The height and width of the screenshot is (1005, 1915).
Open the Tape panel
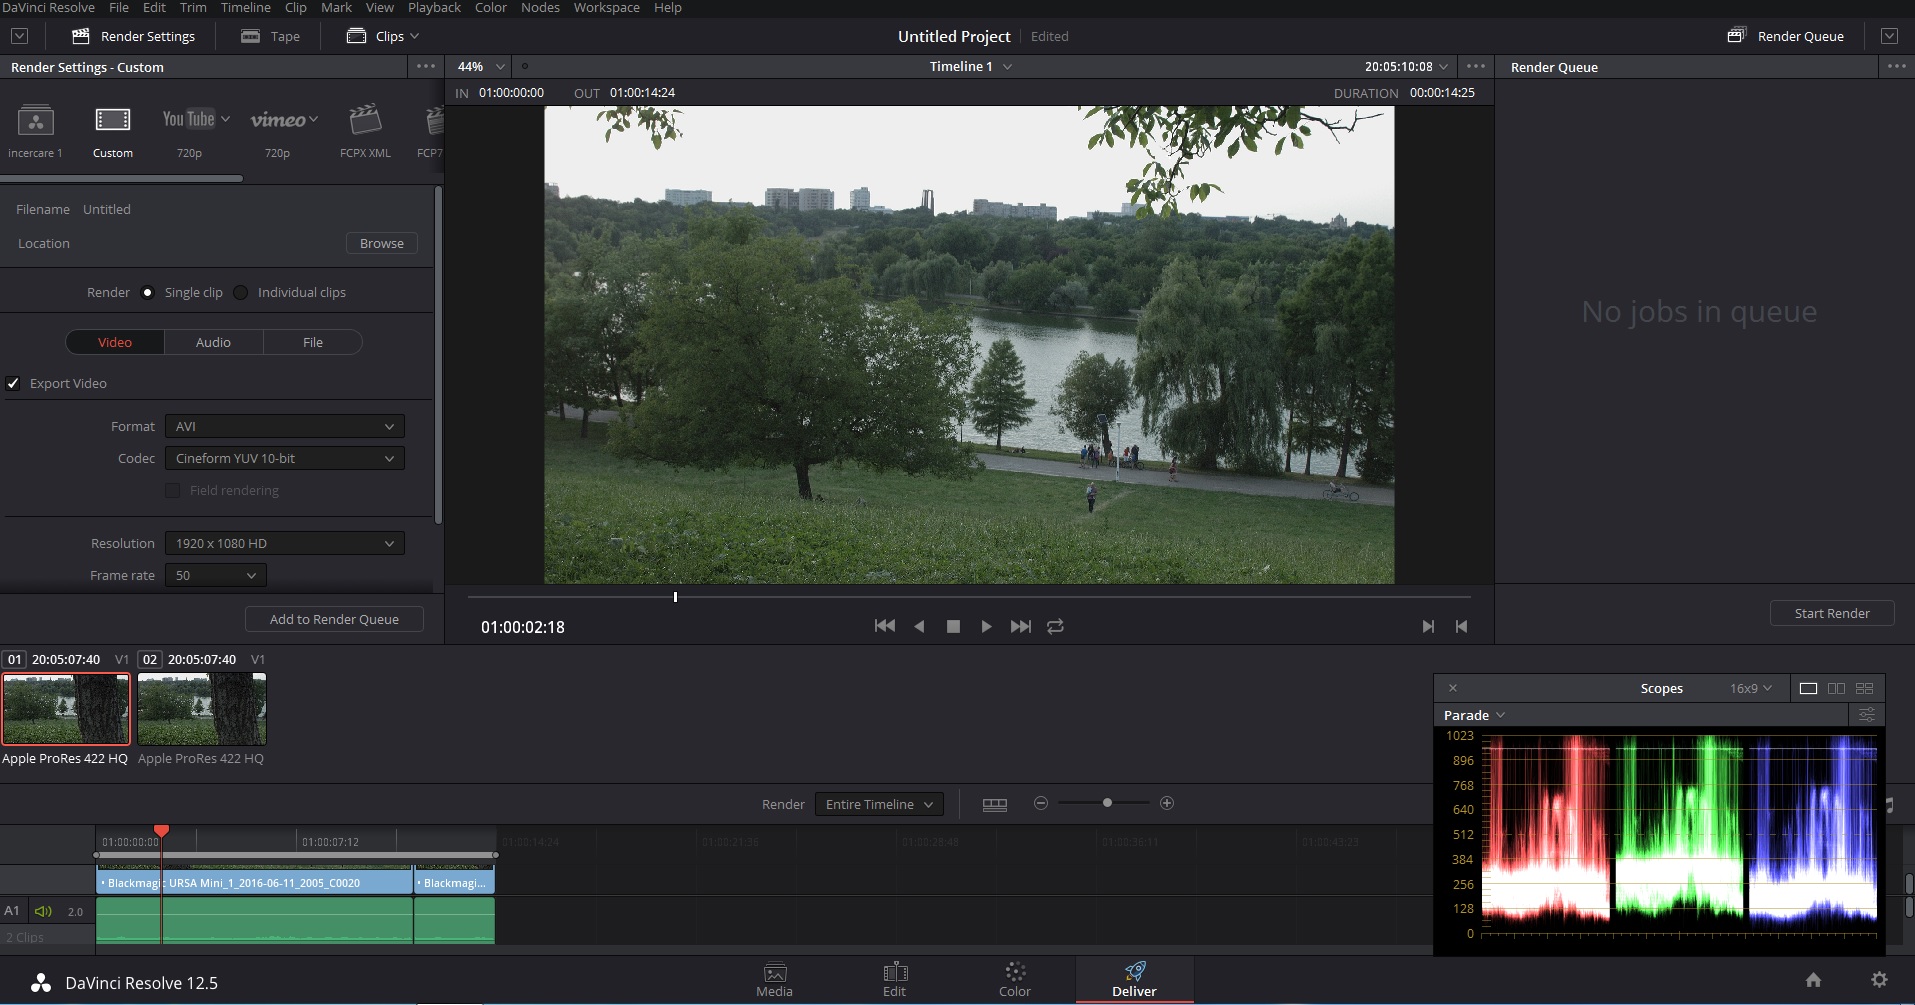click(x=270, y=36)
